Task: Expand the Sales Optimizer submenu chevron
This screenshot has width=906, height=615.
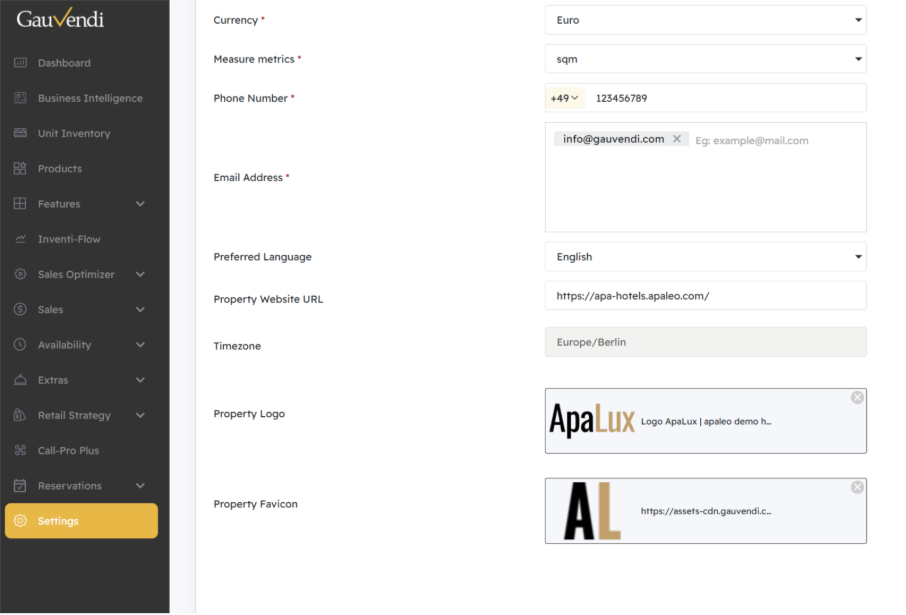Action: click(x=140, y=274)
